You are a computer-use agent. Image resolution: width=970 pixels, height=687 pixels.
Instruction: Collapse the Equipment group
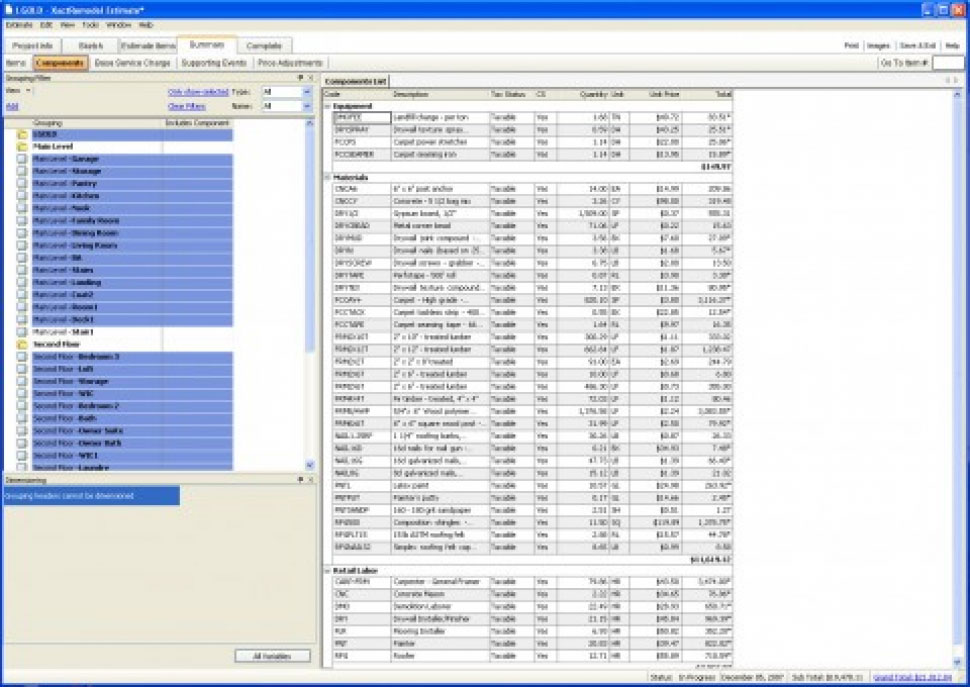pos(327,106)
